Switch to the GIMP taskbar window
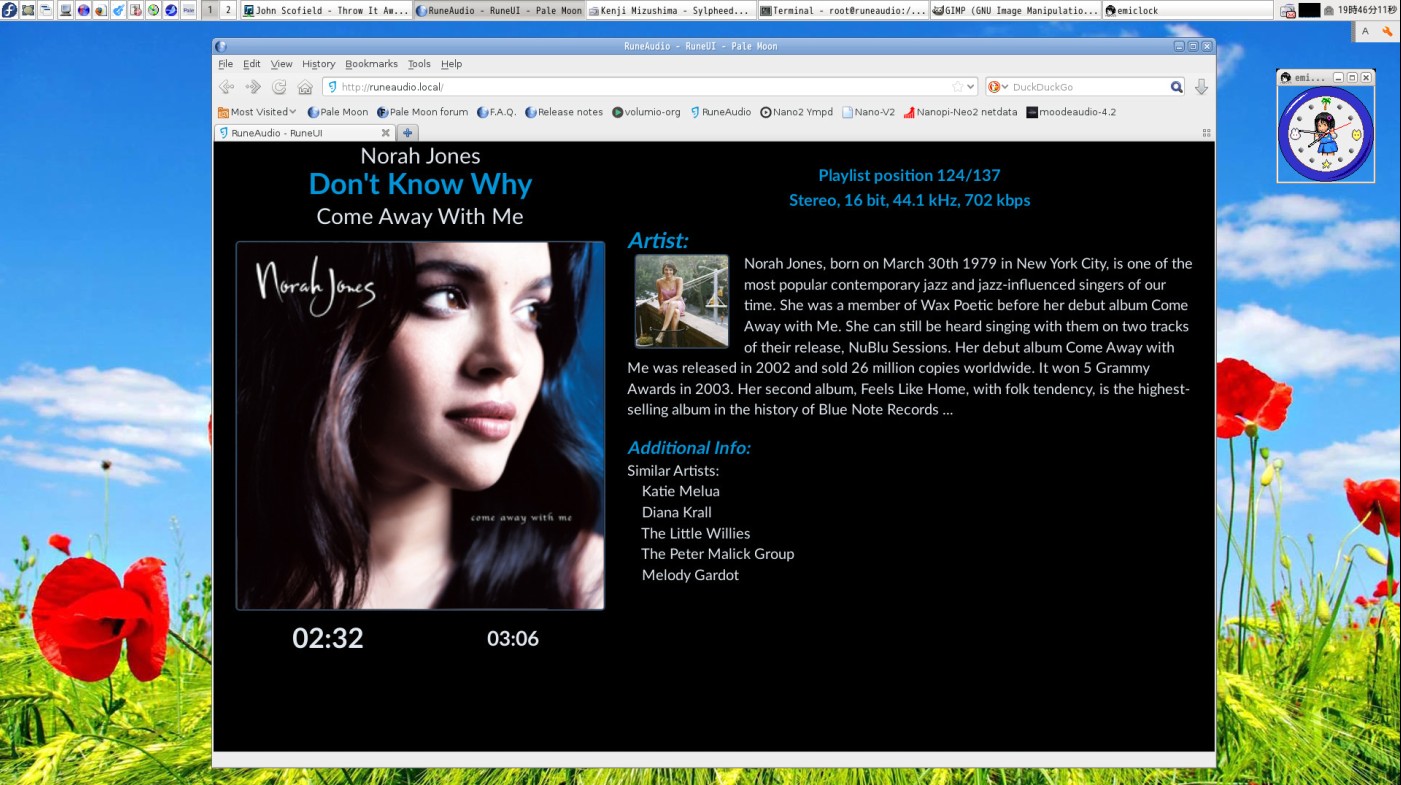The image size is (1401, 785). click(x=1015, y=10)
